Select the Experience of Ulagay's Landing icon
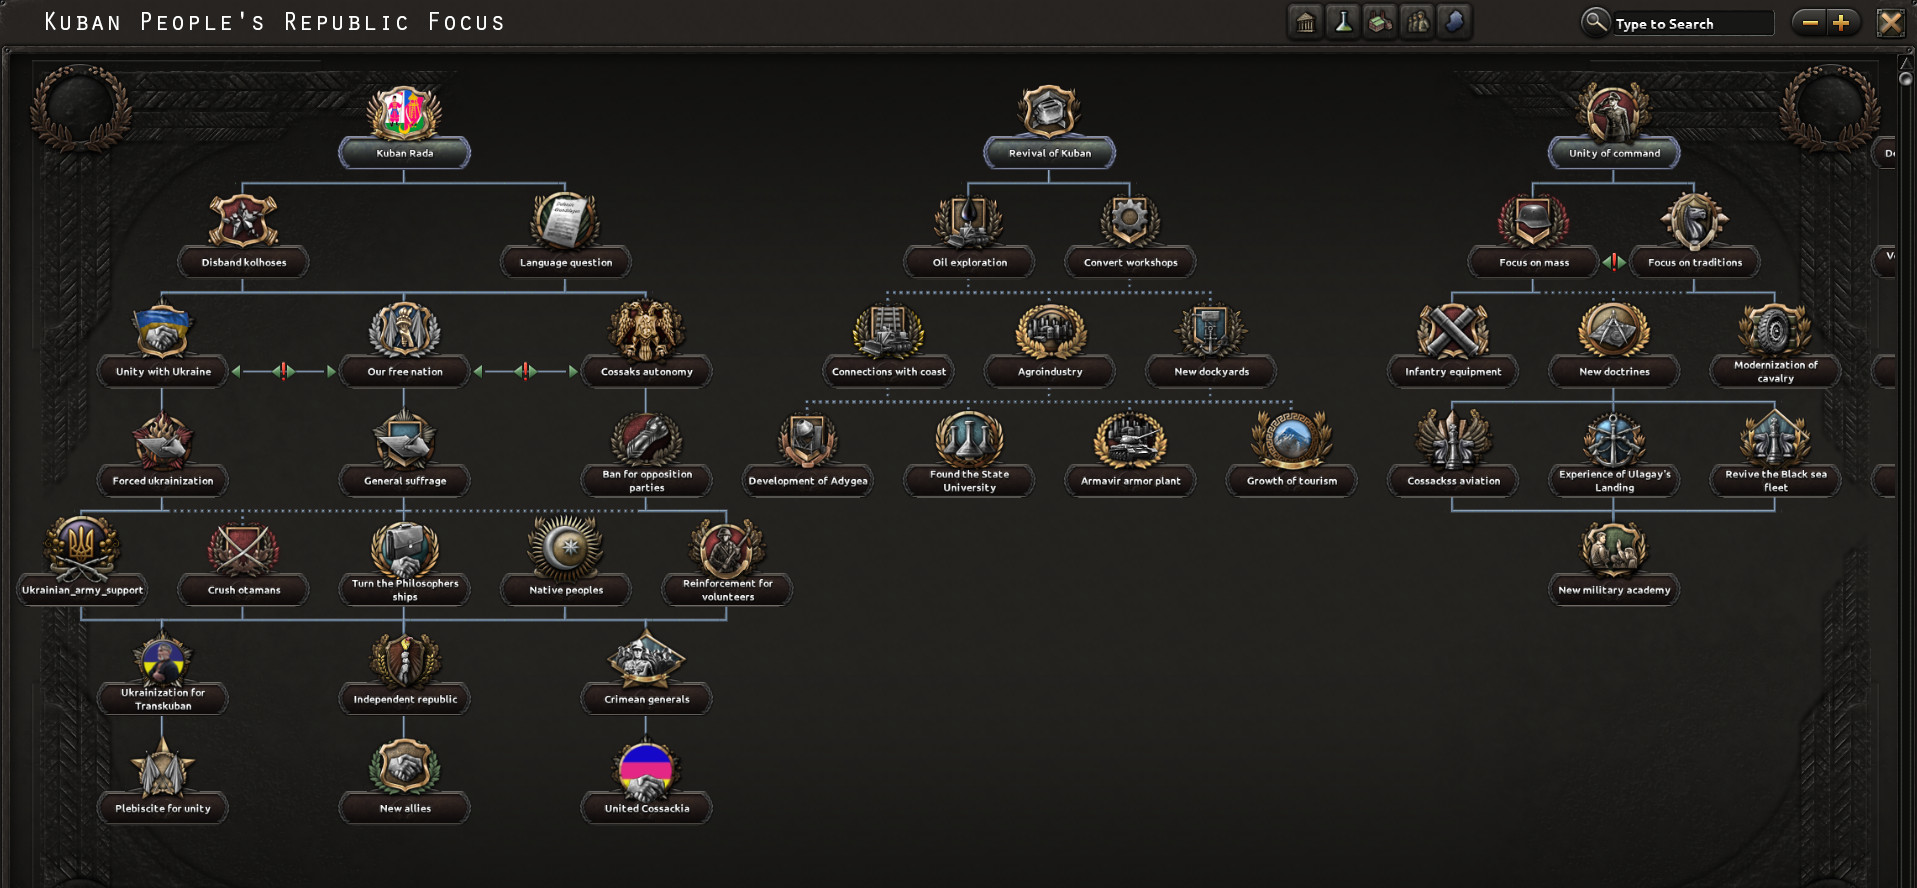The height and width of the screenshot is (888, 1917). [x=1613, y=440]
